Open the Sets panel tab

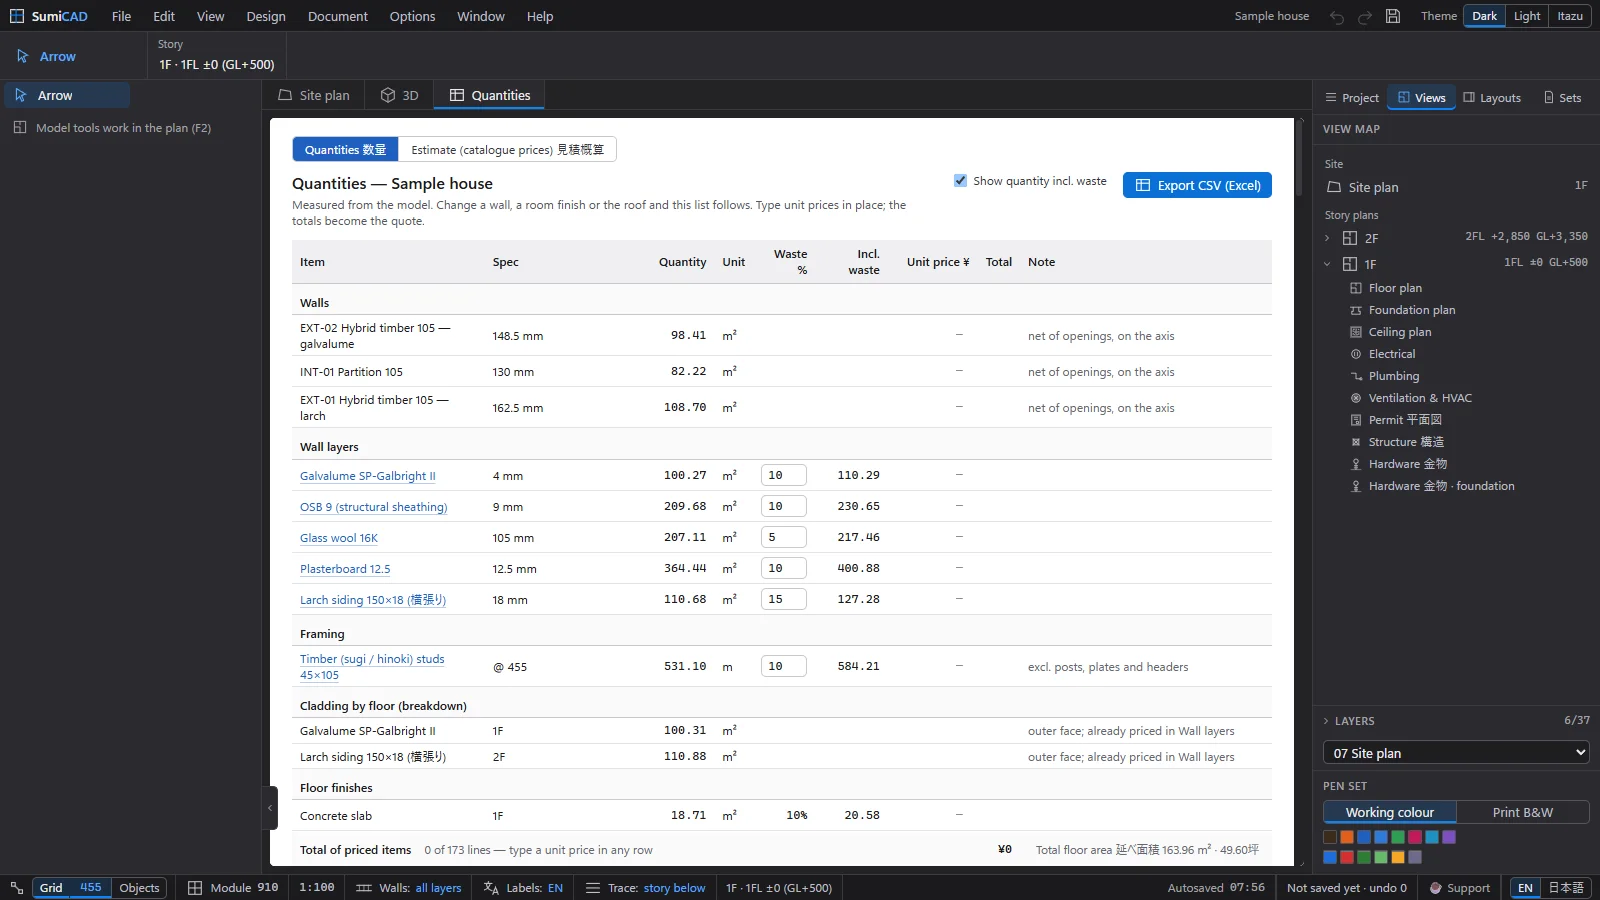(1563, 97)
